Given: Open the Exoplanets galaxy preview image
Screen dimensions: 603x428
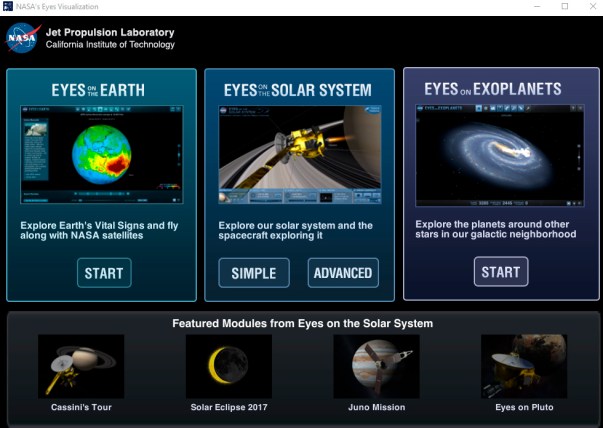Looking at the screenshot, I should pos(500,155).
